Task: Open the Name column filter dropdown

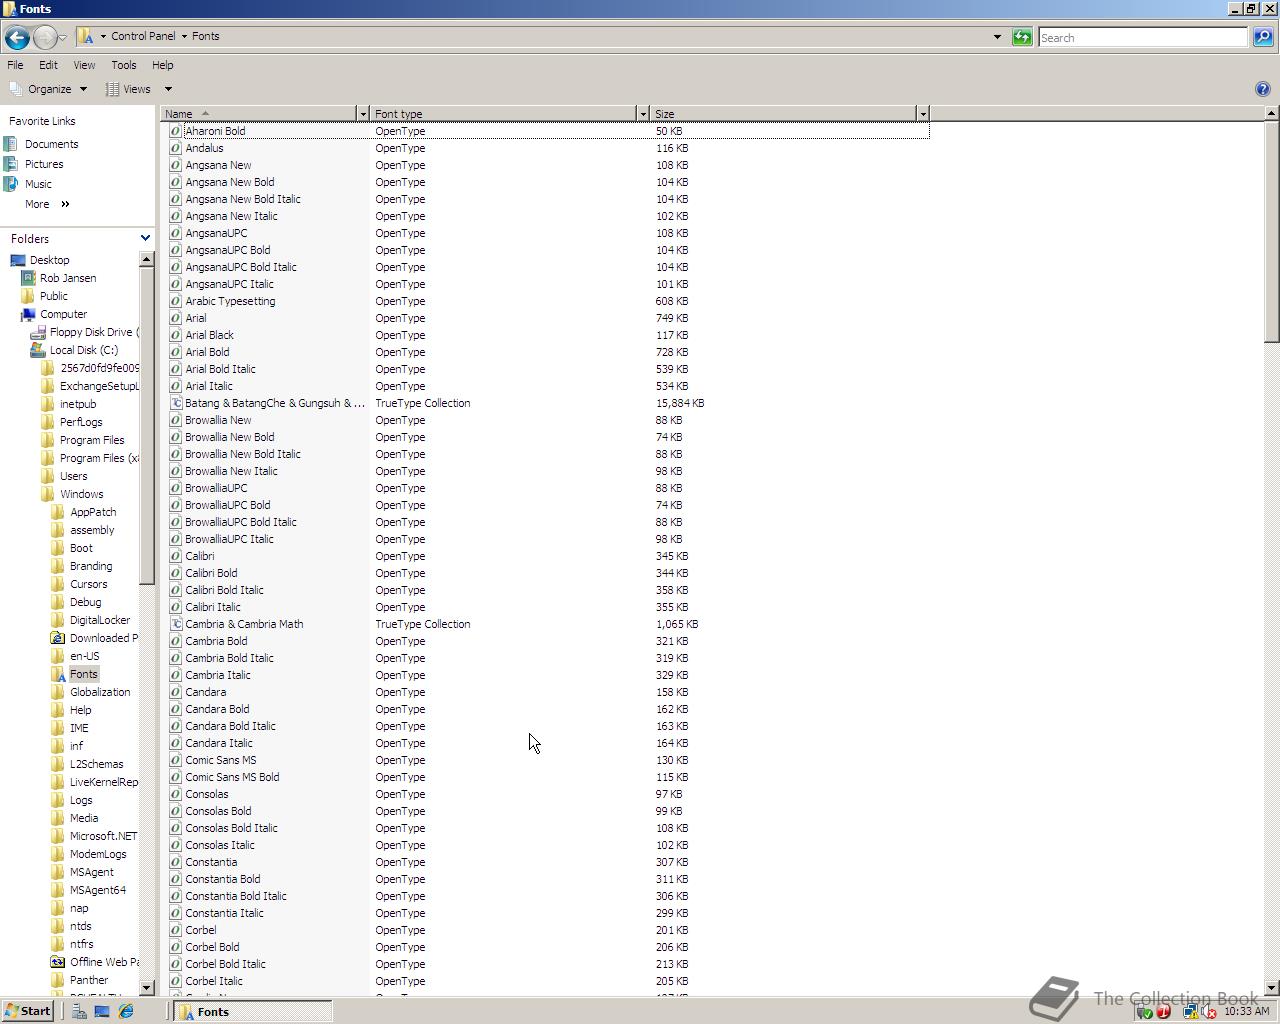Action: tap(362, 114)
